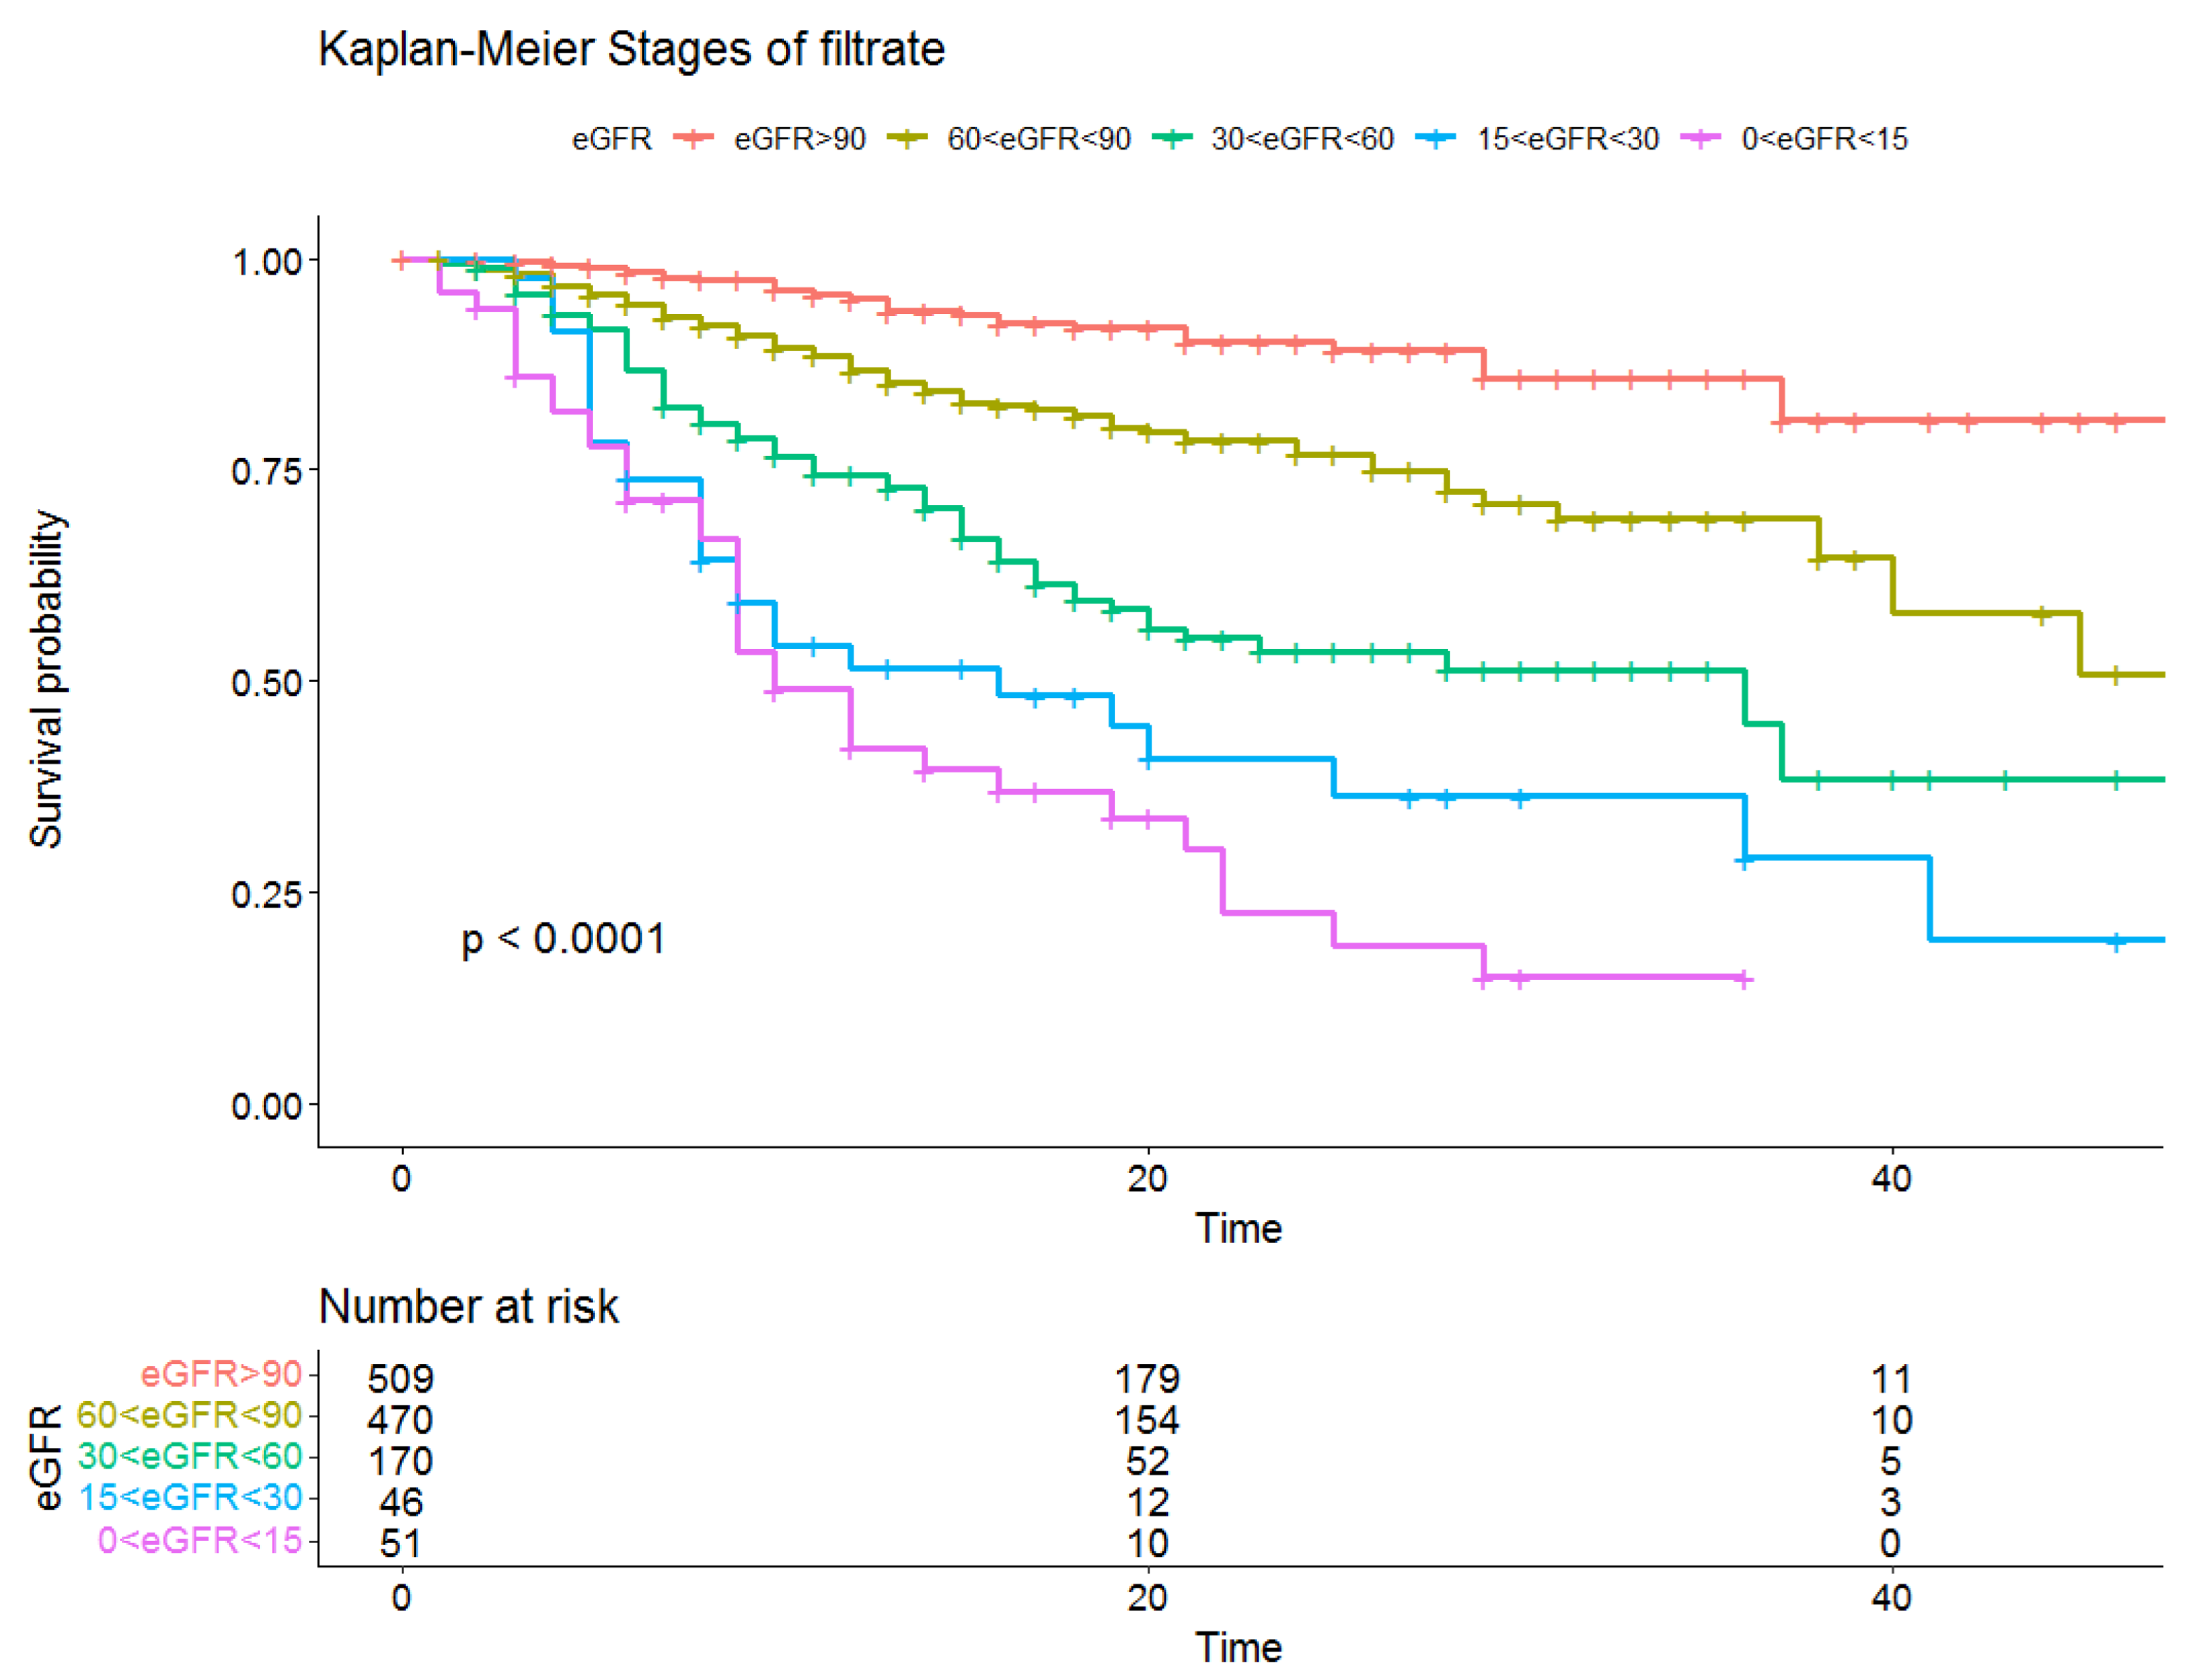The image size is (2196, 1680).
Task: Click the green 30<eGFR<60 legend marker
Action: [1172, 138]
